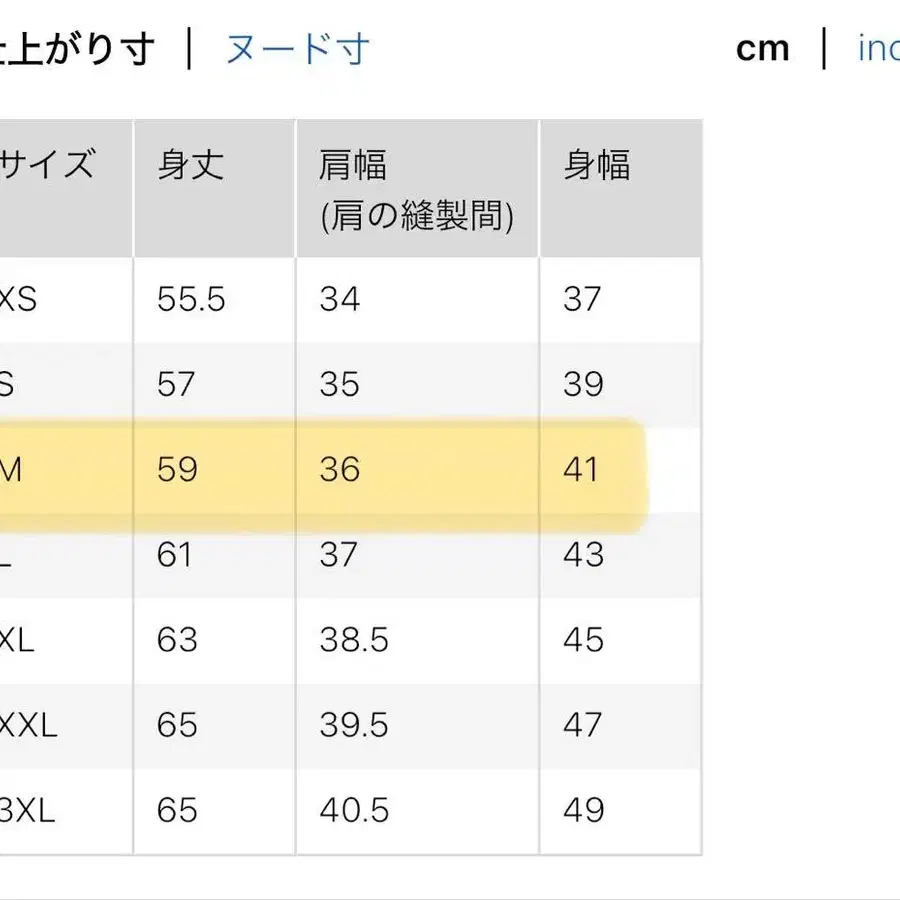Click the 55.5 body length for XS
This screenshot has width=900, height=900.
pyautogui.click(x=191, y=298)
